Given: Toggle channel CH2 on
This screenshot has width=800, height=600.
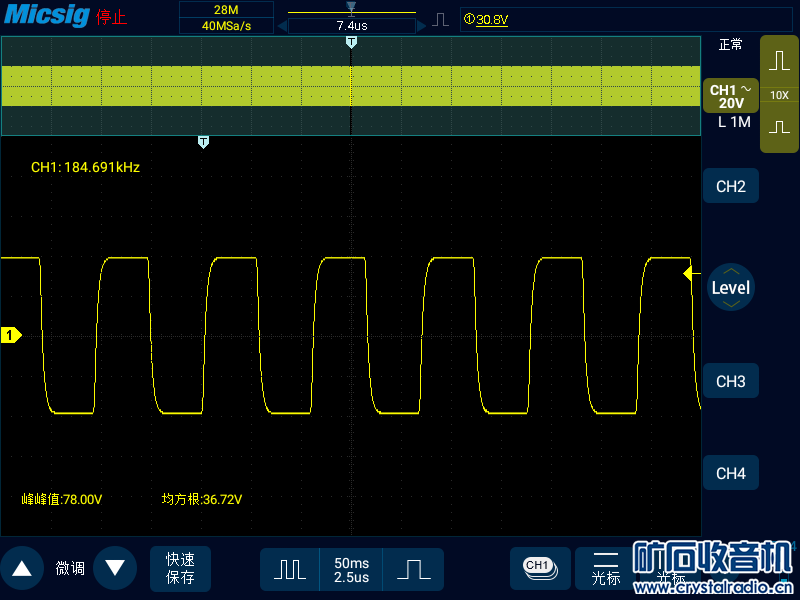Looking at the screenshot, I should point(731,187).
